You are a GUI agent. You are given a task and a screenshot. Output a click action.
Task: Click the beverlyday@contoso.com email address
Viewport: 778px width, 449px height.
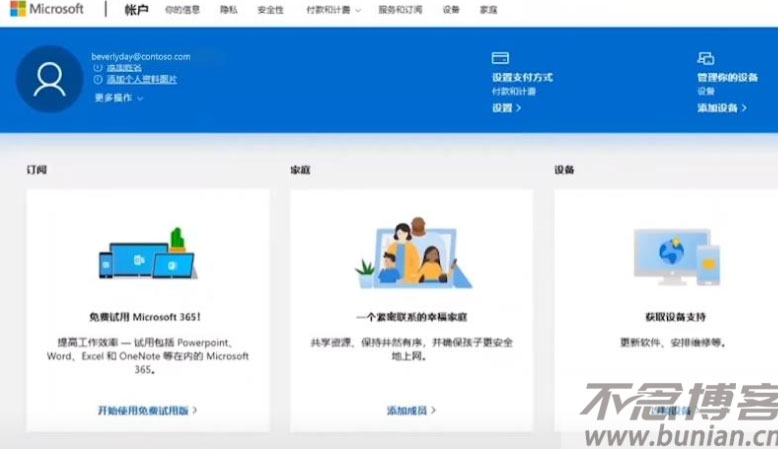[141, 57]
